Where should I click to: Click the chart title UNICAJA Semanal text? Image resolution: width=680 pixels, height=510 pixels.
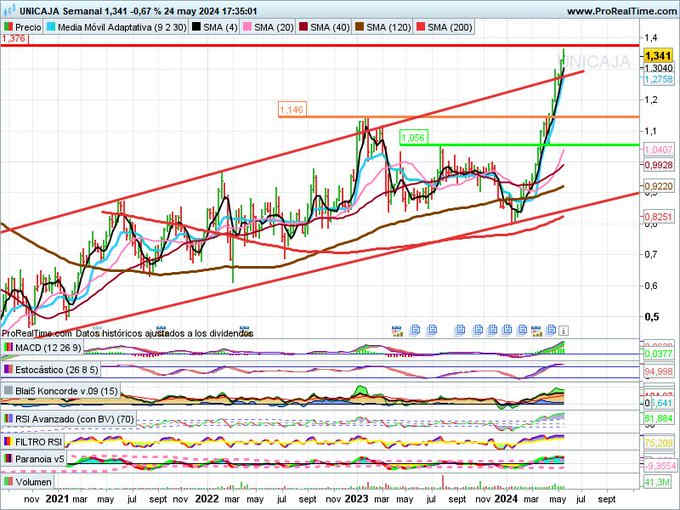click(61, 11)
